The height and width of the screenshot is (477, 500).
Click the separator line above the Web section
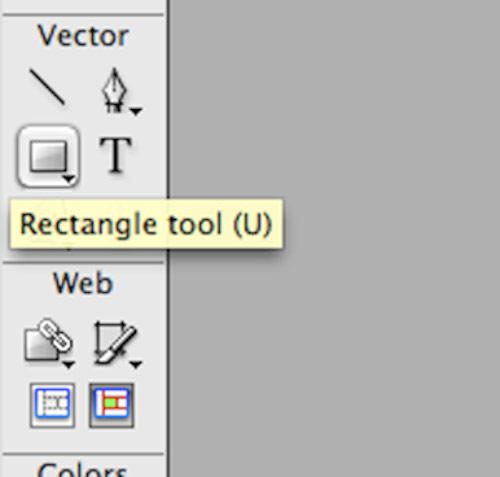83,263
